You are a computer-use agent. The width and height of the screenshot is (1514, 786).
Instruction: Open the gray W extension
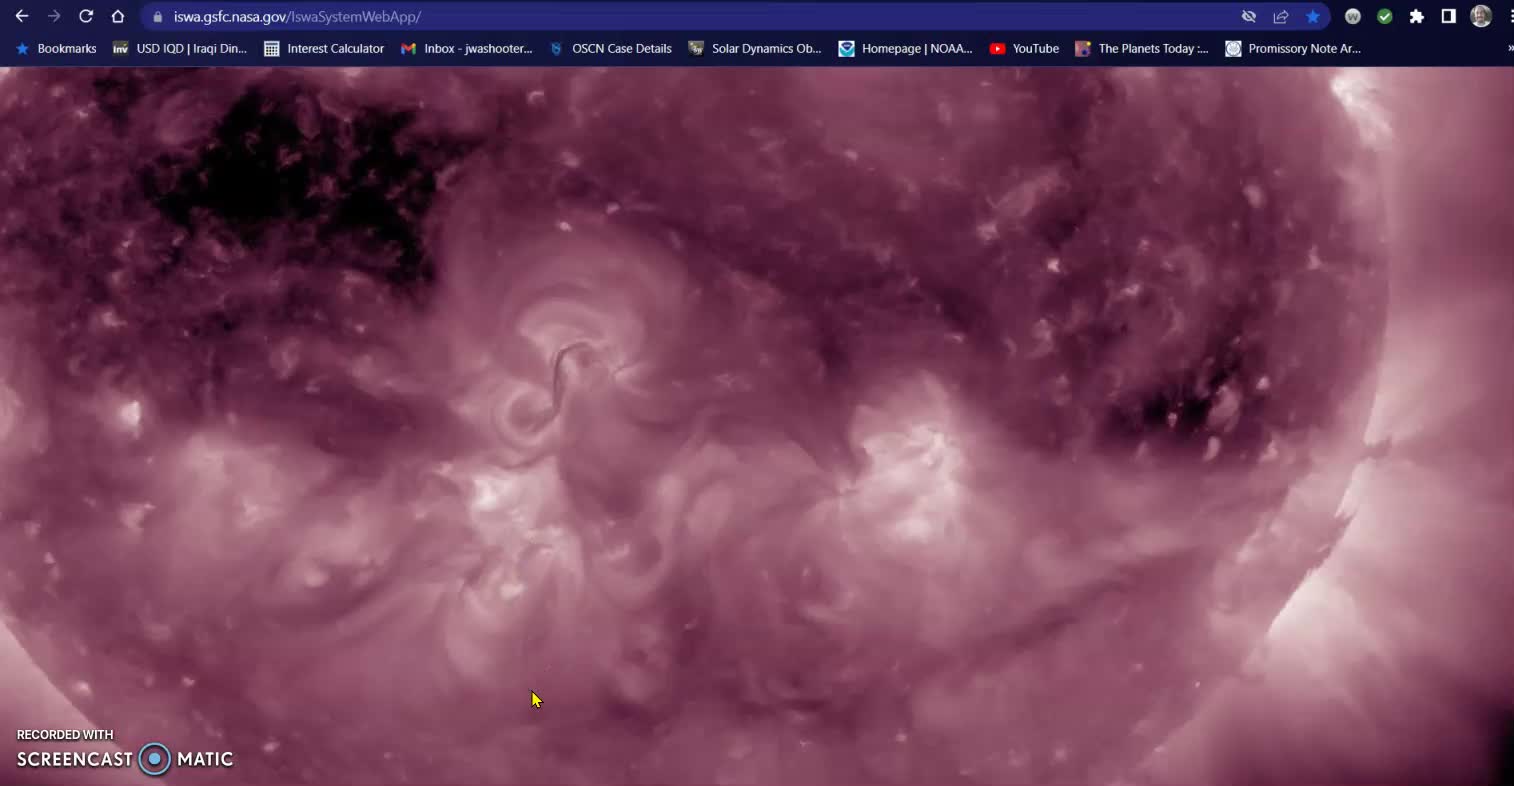pyautogui.click(x=1353, y=16)
